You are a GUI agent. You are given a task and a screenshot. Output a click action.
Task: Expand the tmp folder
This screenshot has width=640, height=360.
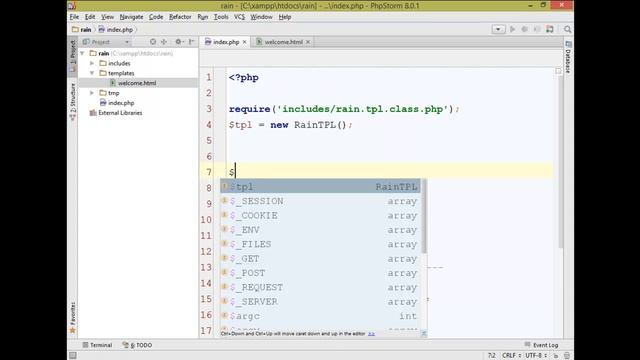(x=92, y=93)
